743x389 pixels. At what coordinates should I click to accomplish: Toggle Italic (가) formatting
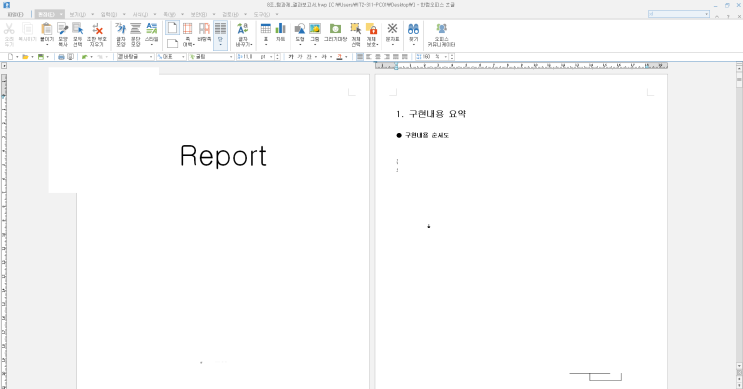[299, 57]
